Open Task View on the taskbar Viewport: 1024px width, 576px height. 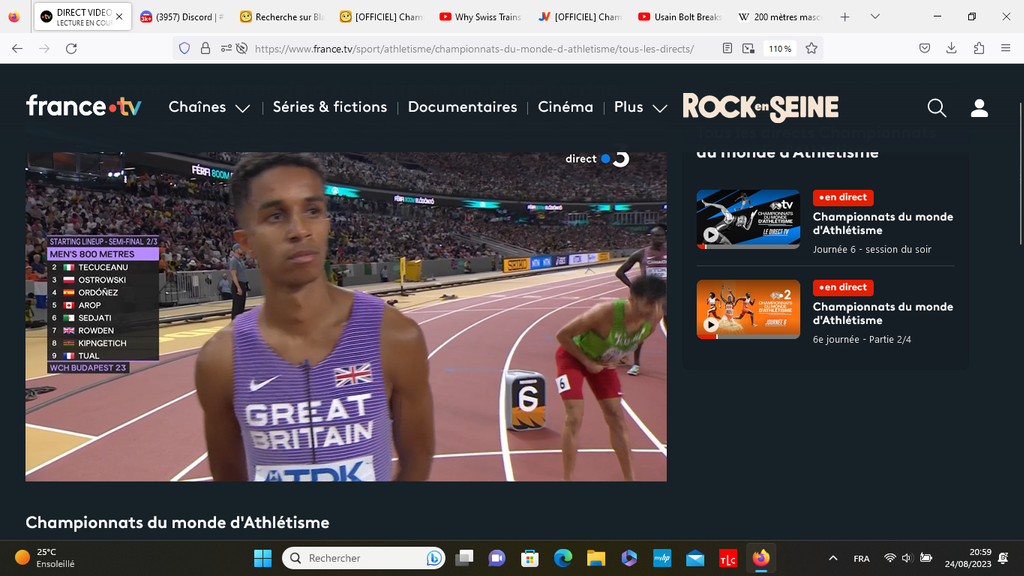click(x=464, y=558)
